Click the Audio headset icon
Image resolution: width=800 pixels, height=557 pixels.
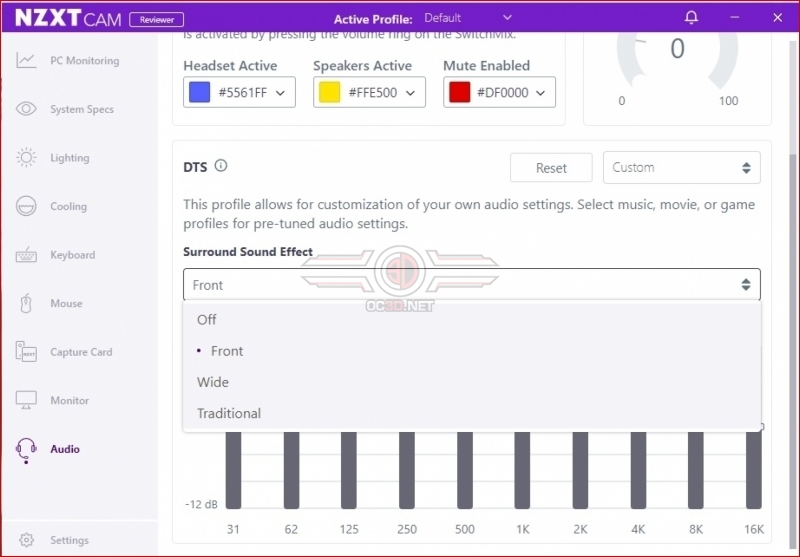[26, 450]
